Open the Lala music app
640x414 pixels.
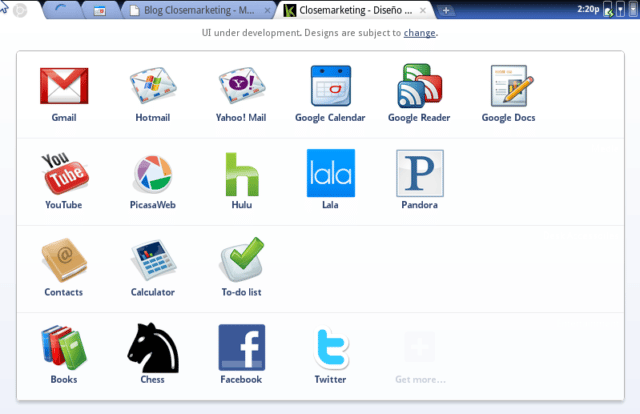click(331, 173)
